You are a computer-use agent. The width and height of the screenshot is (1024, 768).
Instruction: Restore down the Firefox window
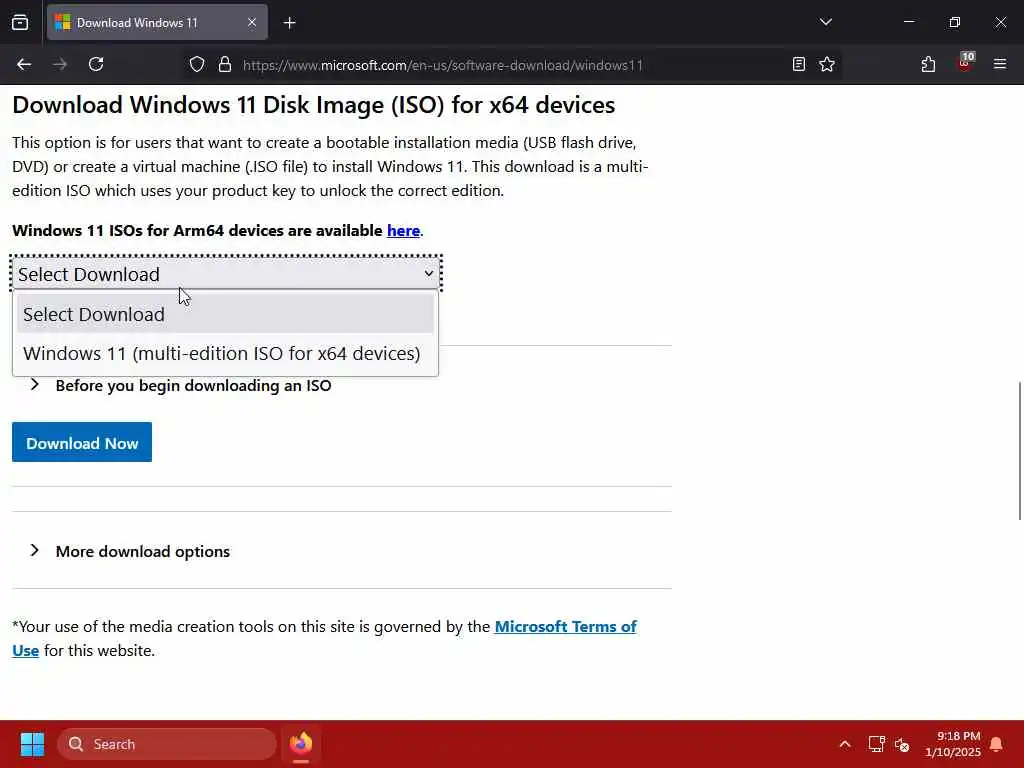954,22
